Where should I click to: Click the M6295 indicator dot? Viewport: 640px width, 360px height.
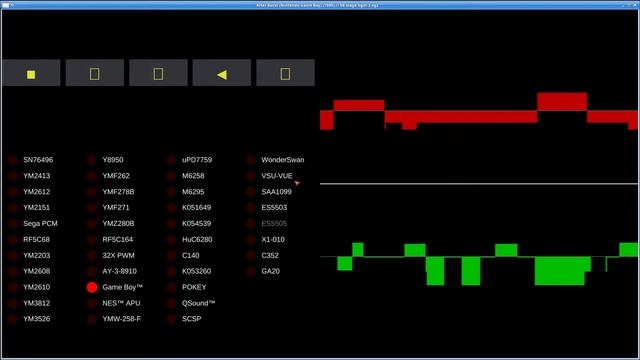tap(171, 192)
